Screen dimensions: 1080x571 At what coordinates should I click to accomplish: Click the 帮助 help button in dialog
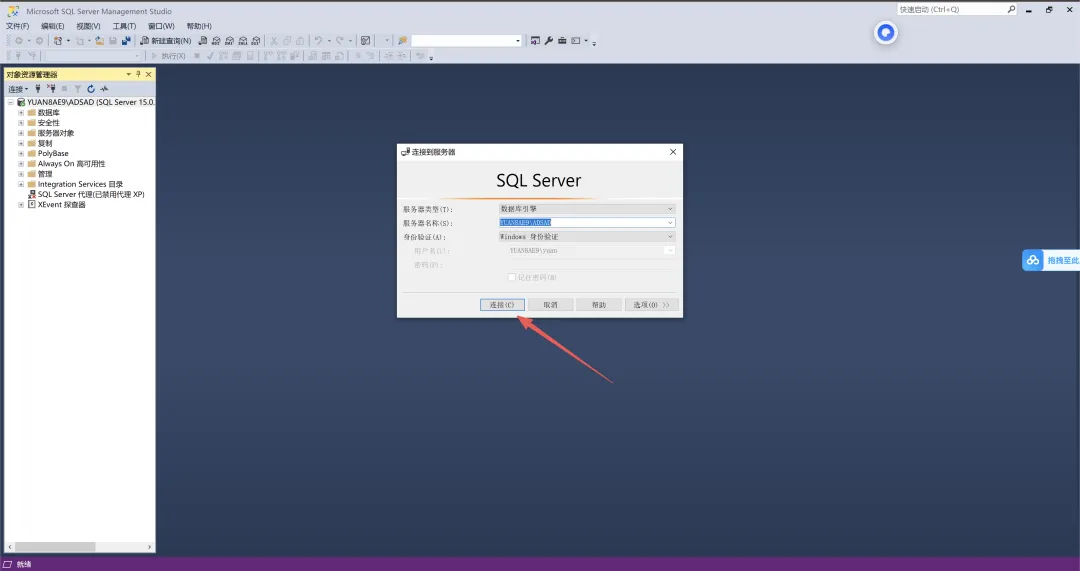[x=599, y=304]
